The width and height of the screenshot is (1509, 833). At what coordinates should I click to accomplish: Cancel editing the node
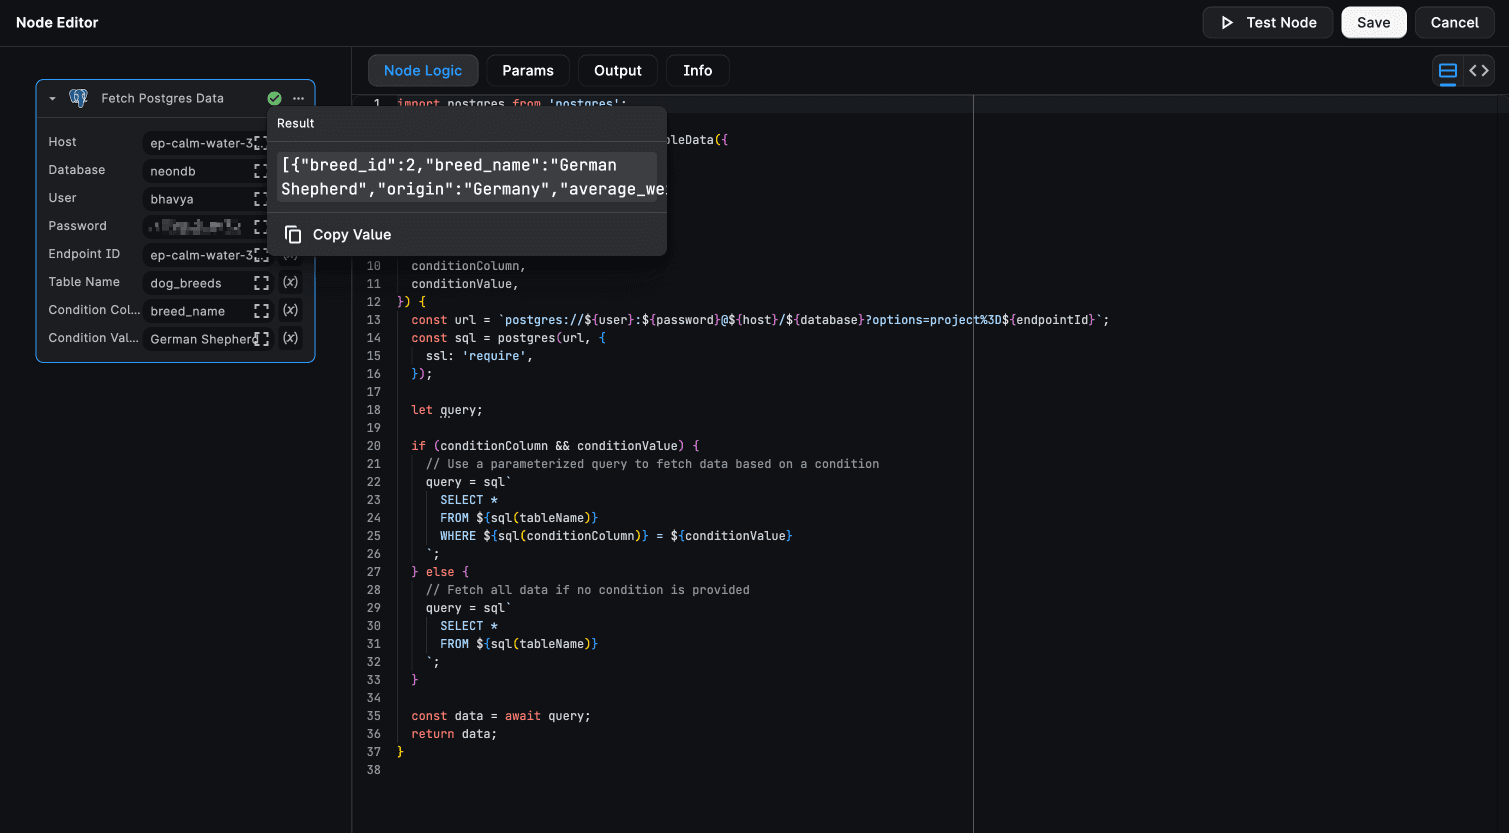coord(1454,22)
